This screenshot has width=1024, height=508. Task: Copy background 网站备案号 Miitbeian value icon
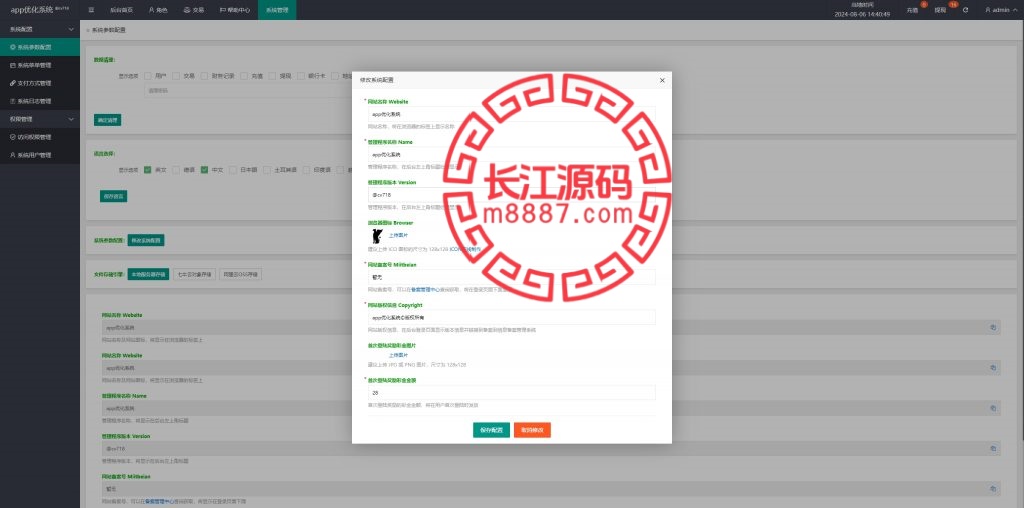coord(993,489)
